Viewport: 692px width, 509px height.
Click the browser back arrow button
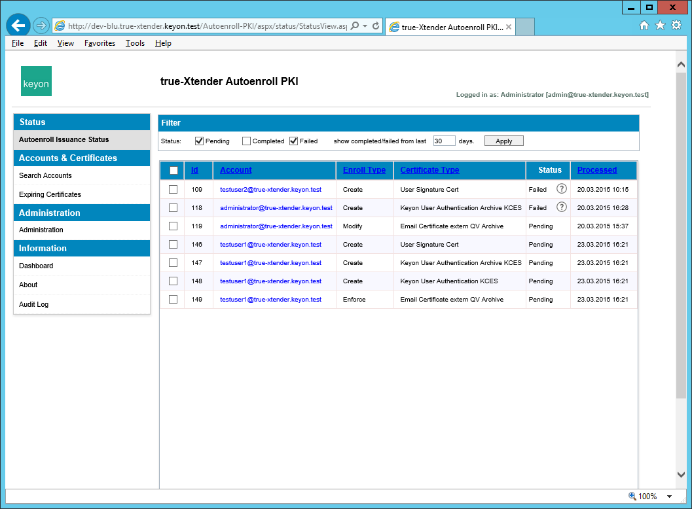(18, 26)
